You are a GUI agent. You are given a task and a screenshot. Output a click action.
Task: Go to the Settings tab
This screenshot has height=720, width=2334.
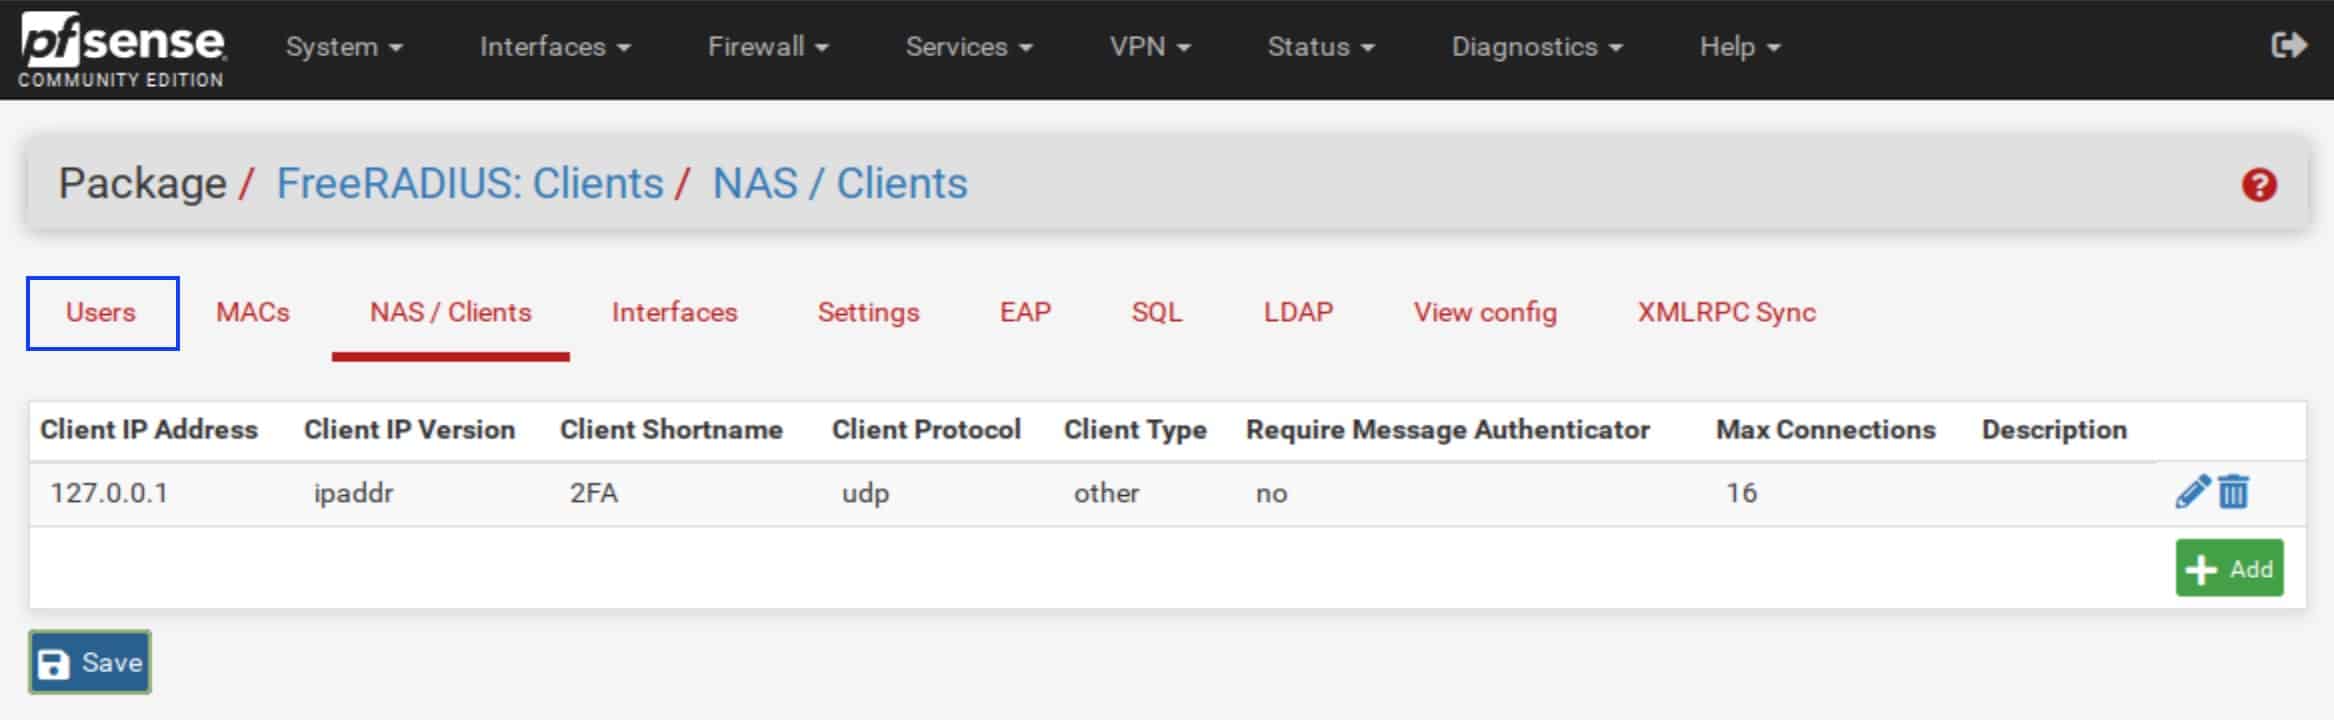click(868, 313)
